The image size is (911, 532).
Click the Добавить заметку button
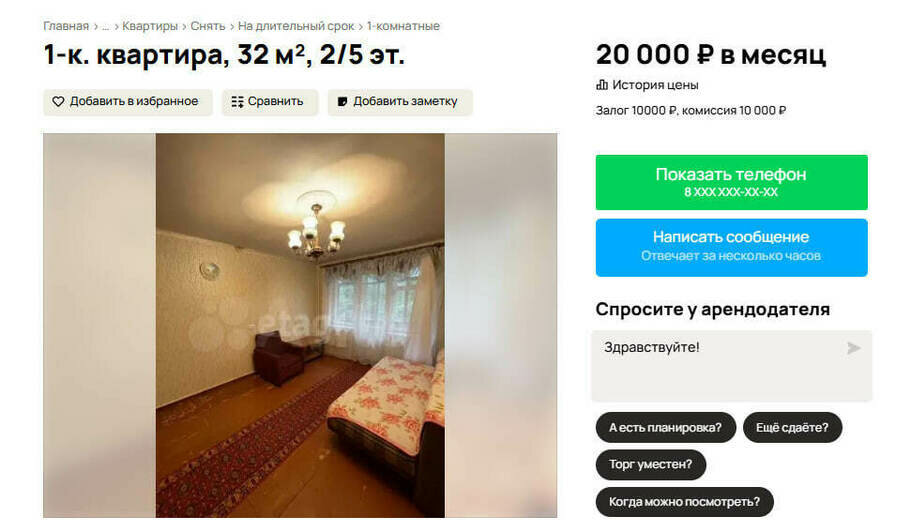[400, 102]
